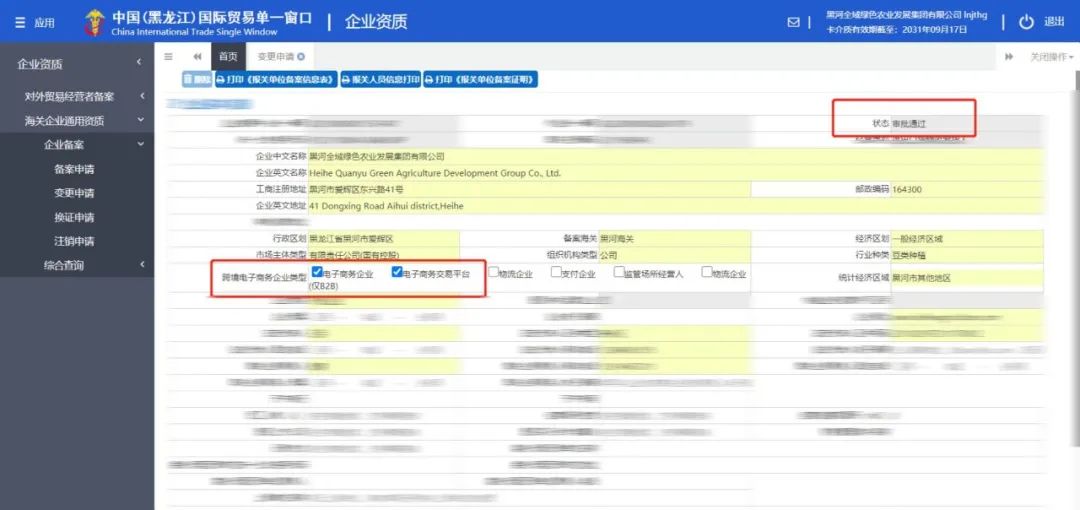
Task: Click the 企业中文名称 field
Action: [676, 156]
